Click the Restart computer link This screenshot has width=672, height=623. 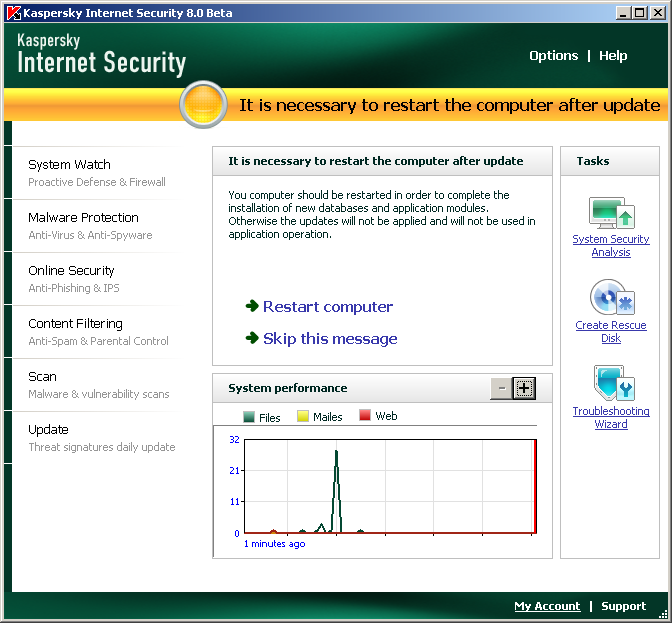point(328,307)
